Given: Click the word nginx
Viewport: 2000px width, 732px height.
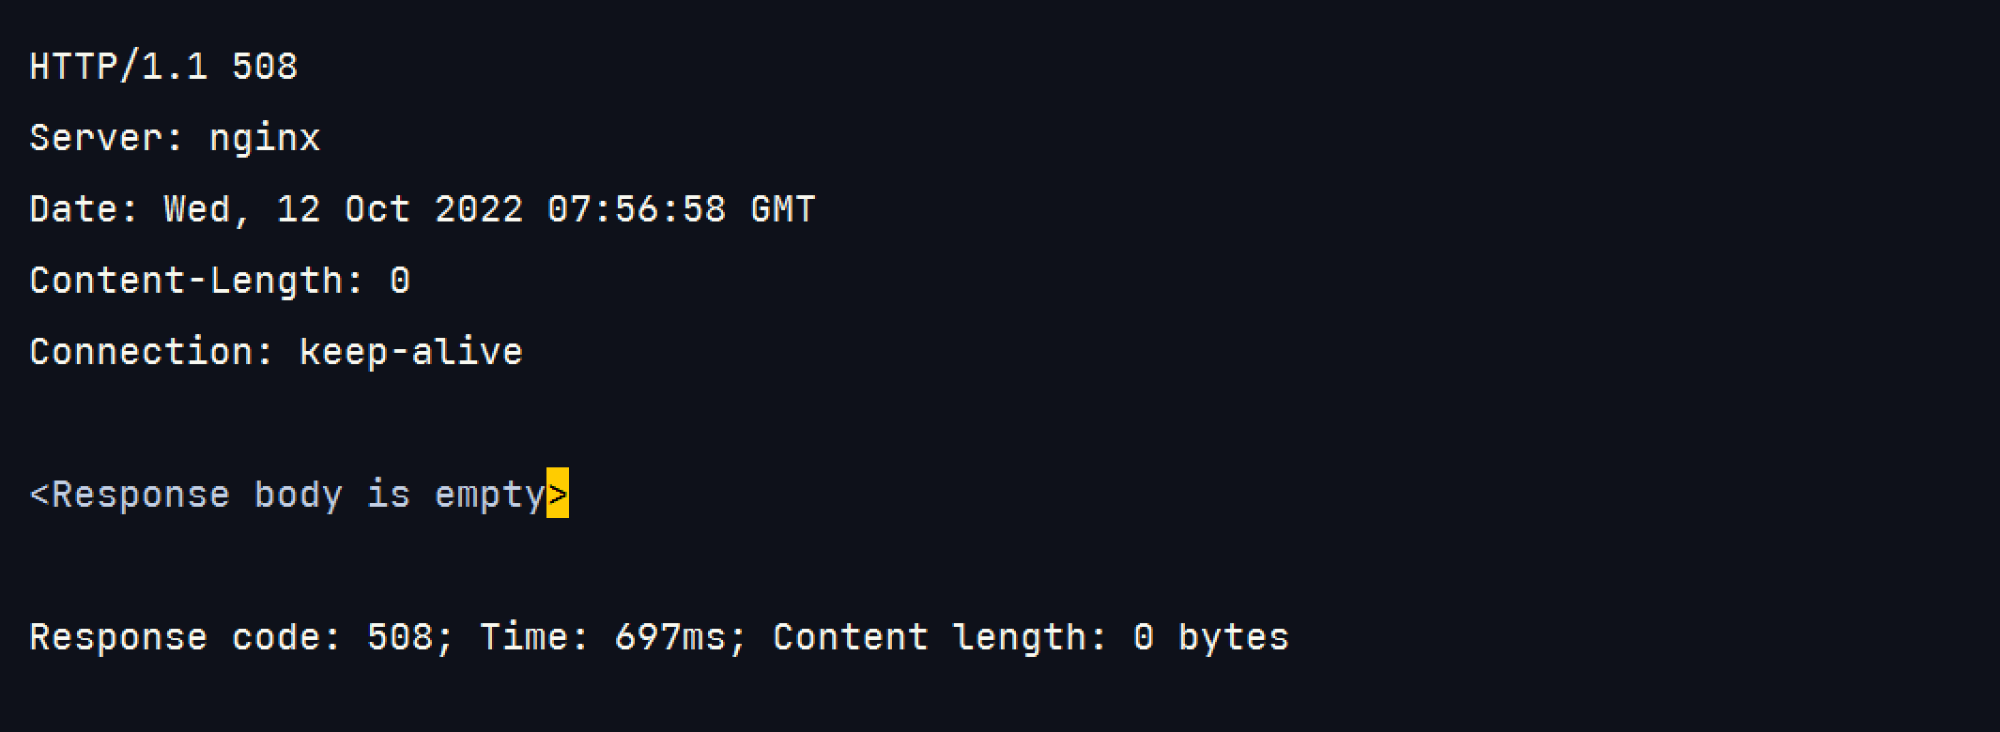Looking at the screenshot, I should tap(265, 140).
